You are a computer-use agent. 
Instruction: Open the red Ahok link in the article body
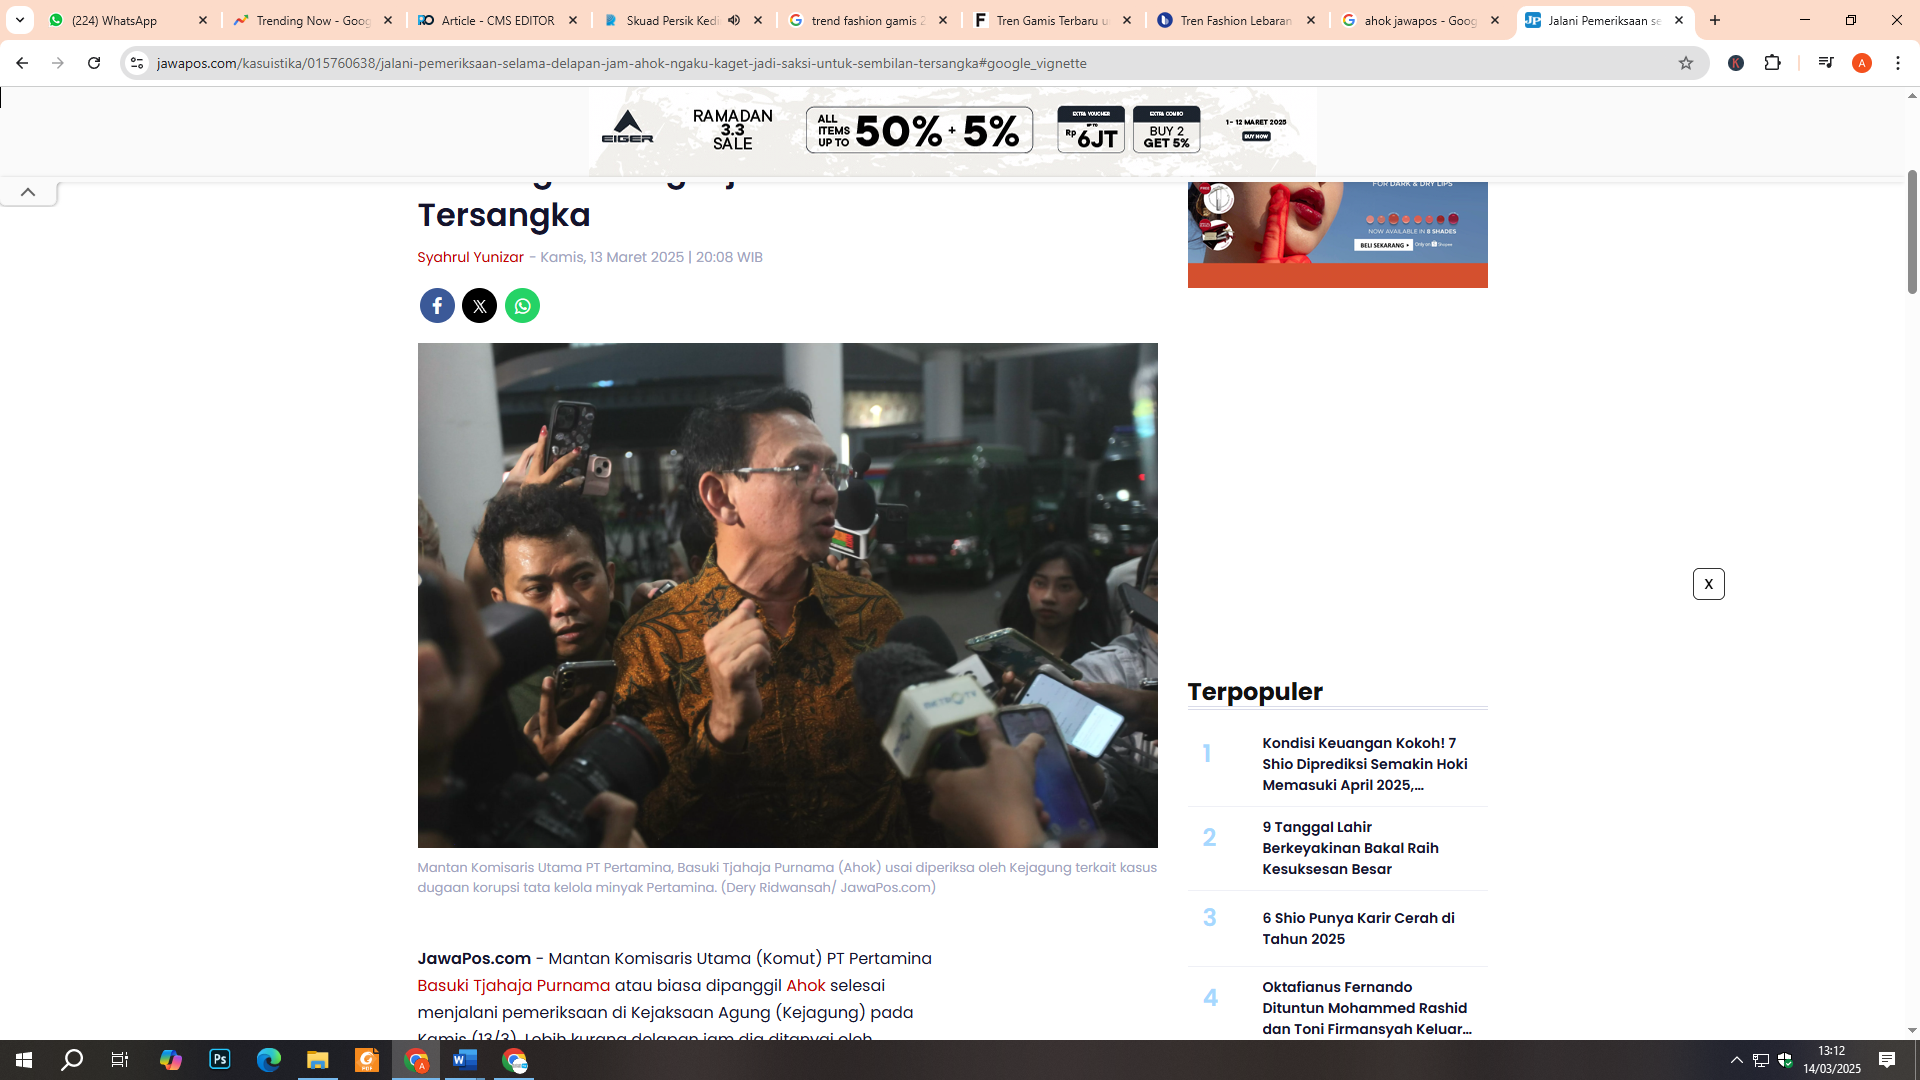tap(805, 986)
